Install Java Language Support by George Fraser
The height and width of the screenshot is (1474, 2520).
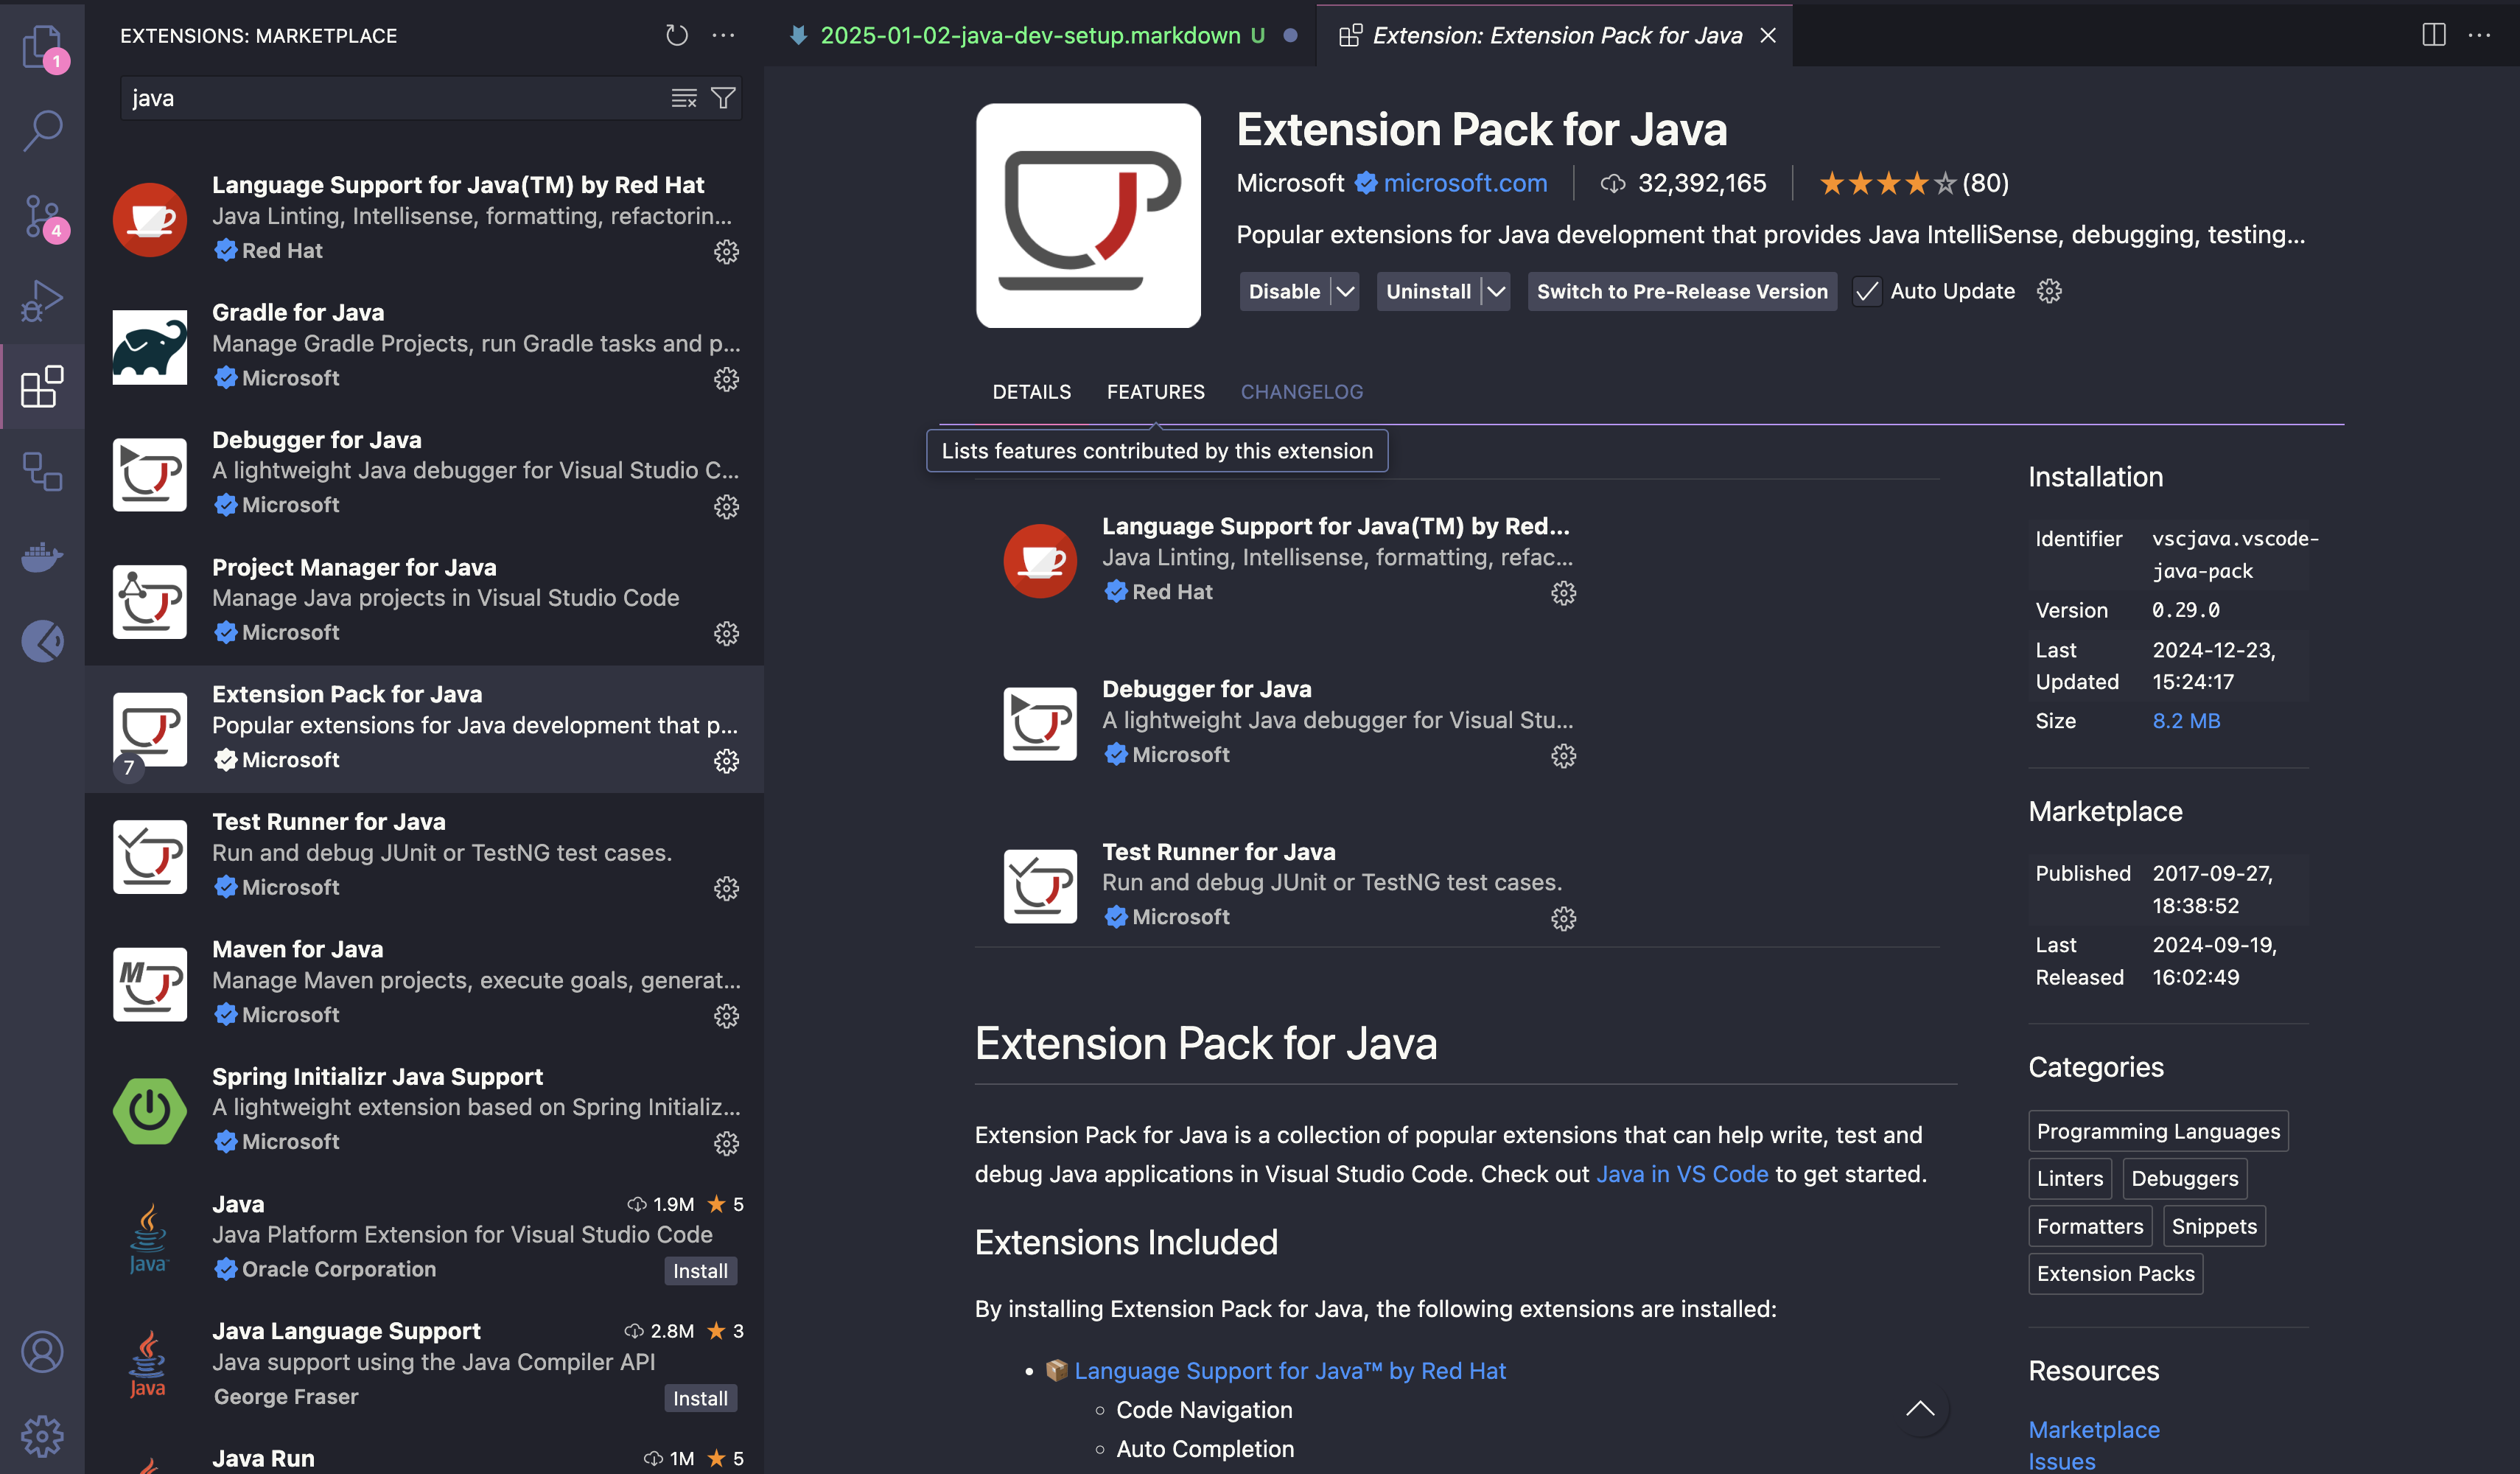[x=700, y=1398]
